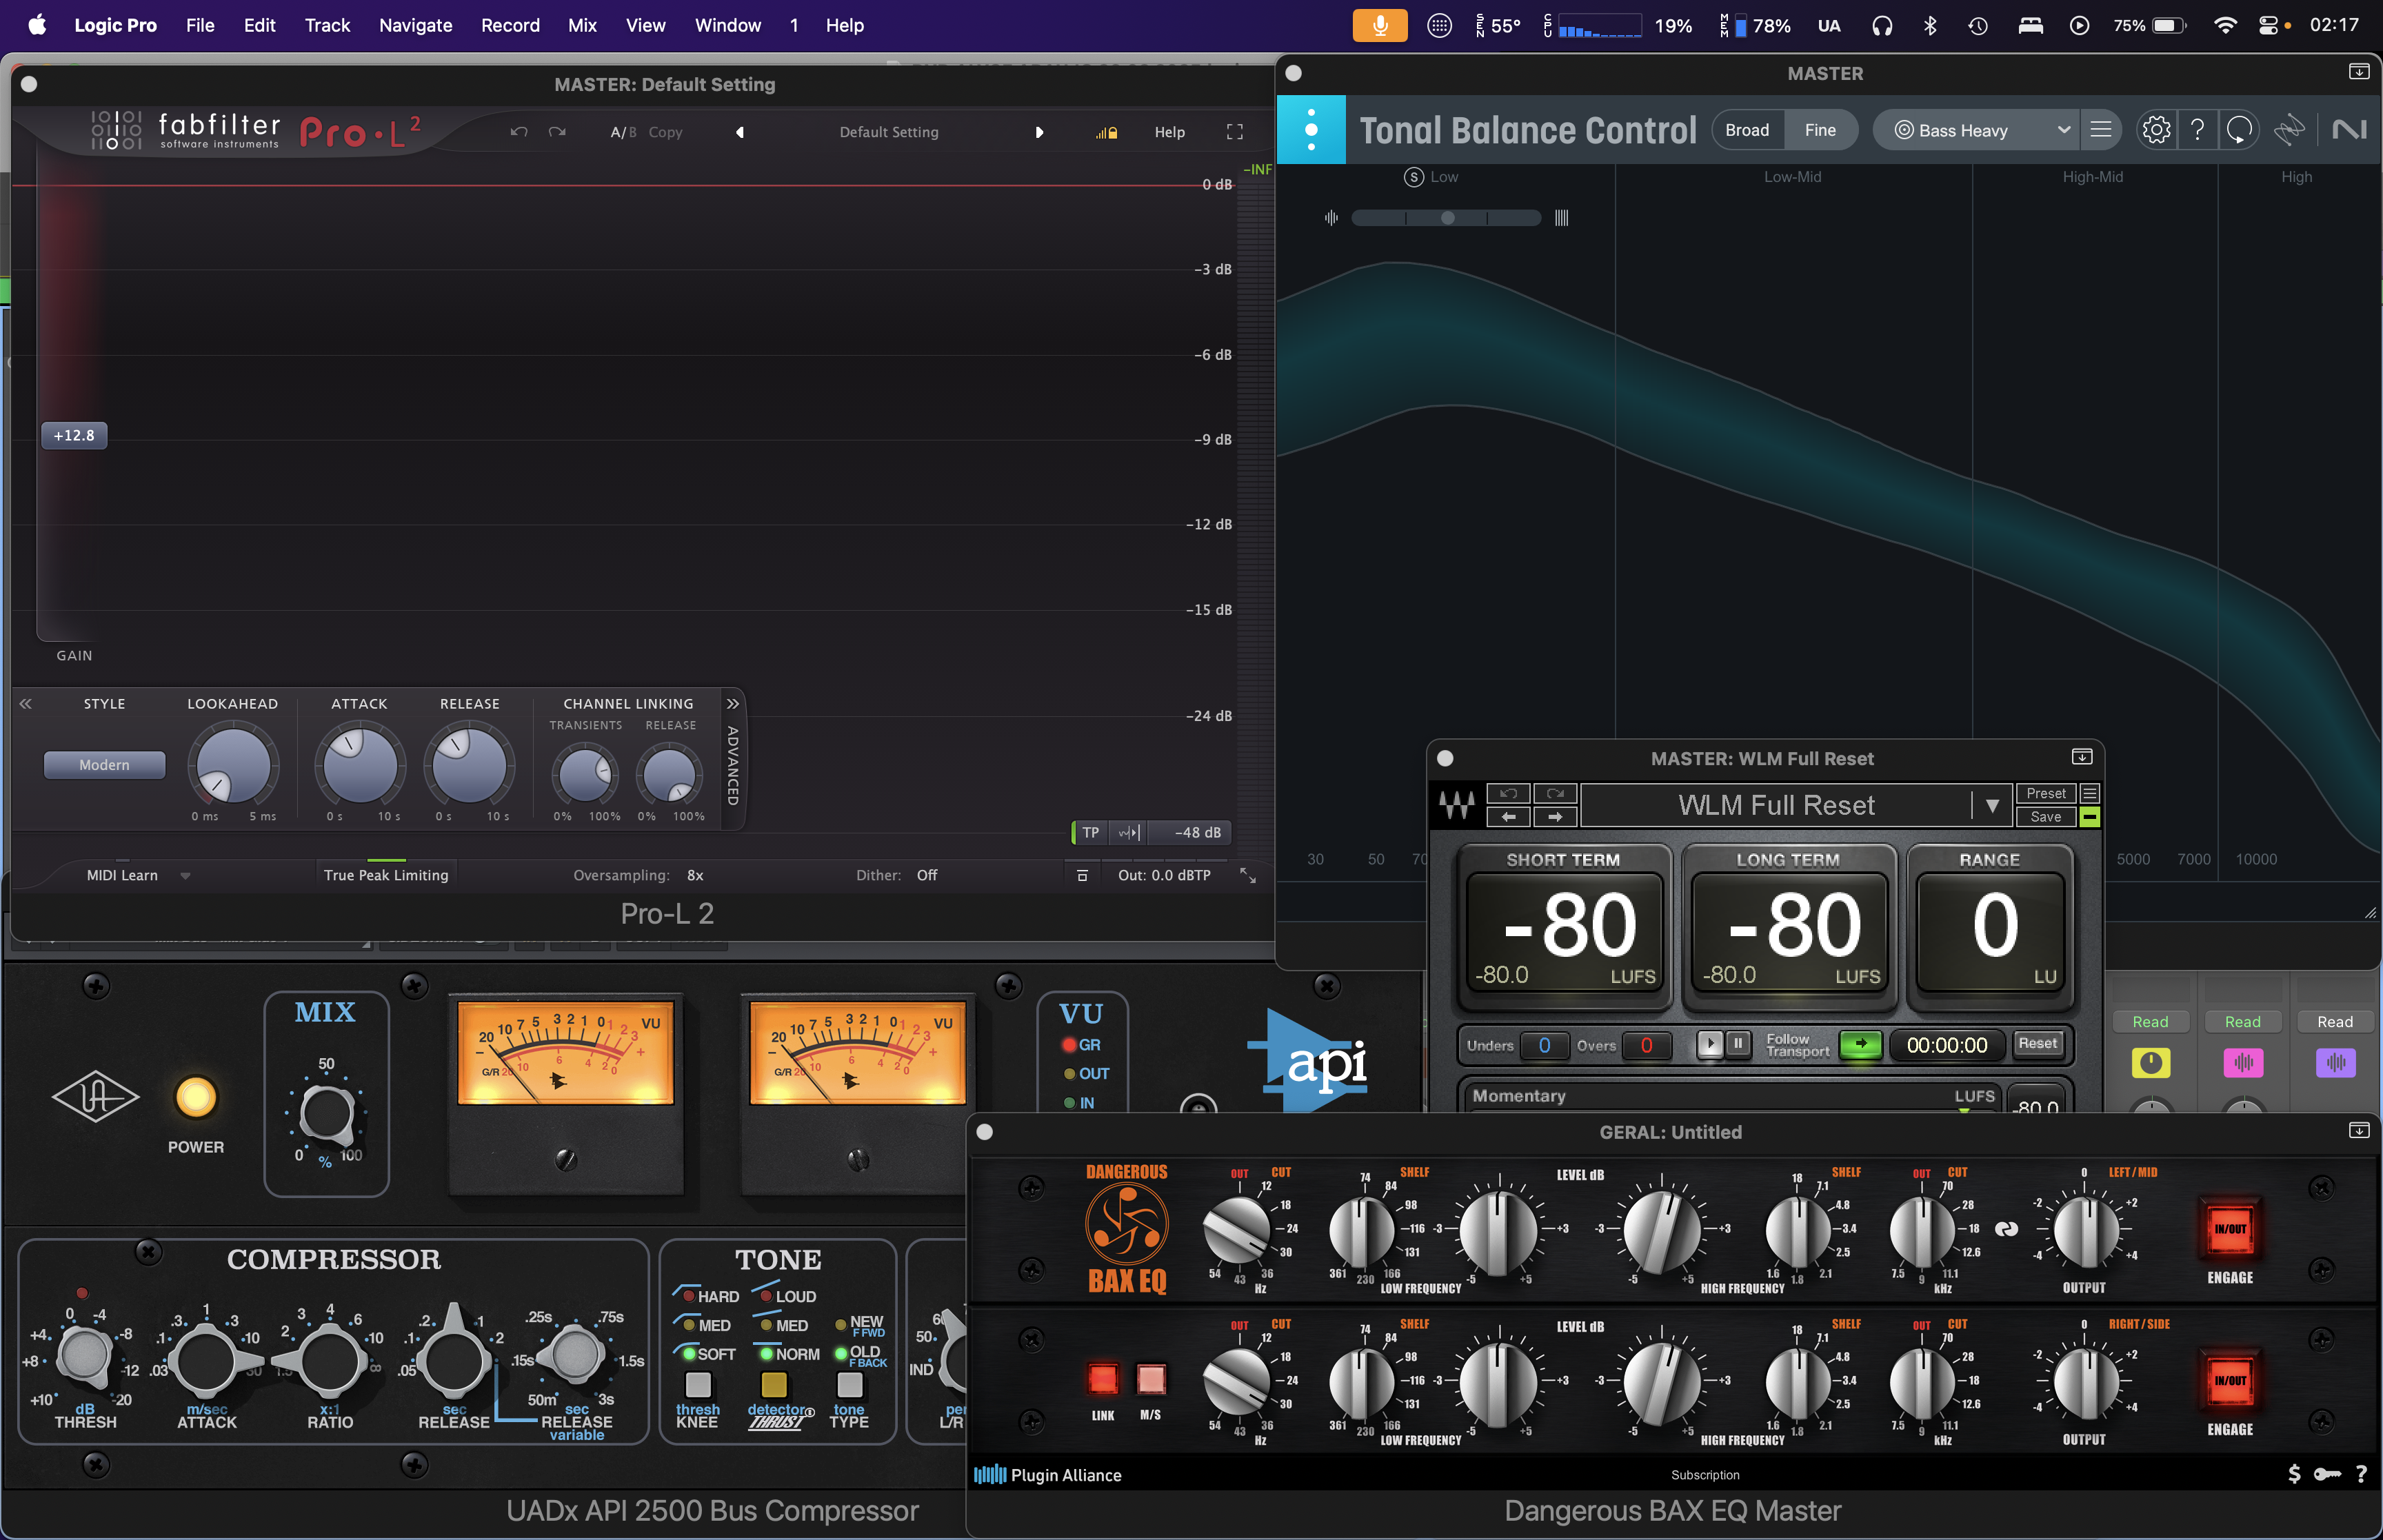Viewport: 2383px width, 1540px height.
Task: Toggle the BAX EQ M/S button
Action: pos(1151,1379)
